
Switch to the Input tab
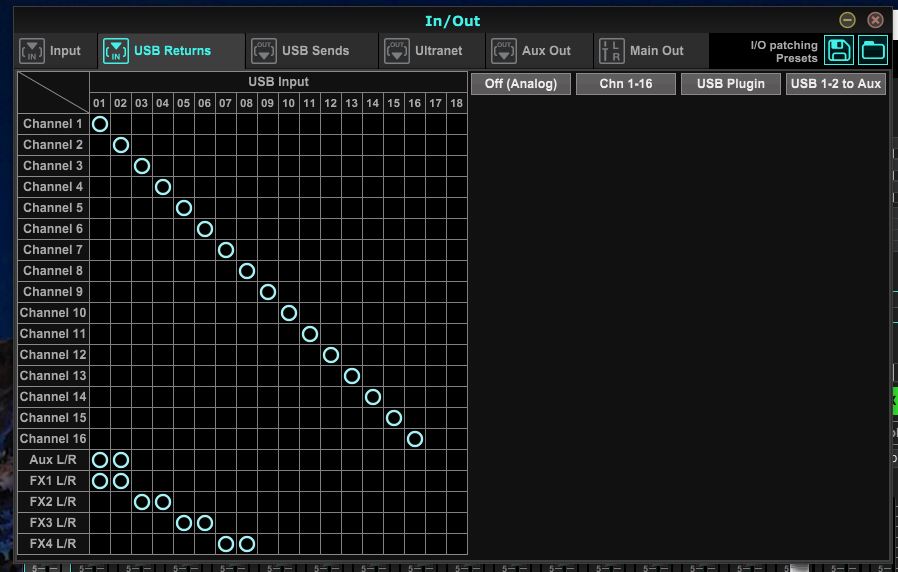tap(56, 51)
